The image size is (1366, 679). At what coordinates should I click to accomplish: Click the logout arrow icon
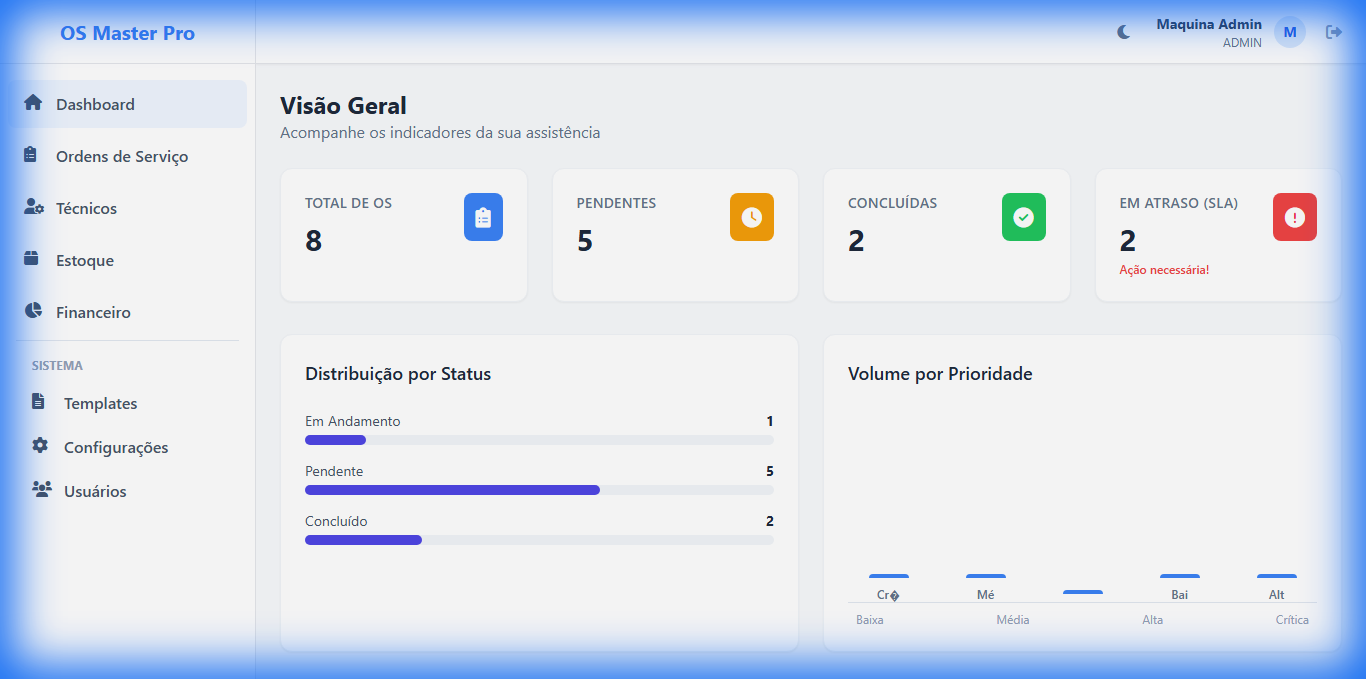tap(1335, 31)
